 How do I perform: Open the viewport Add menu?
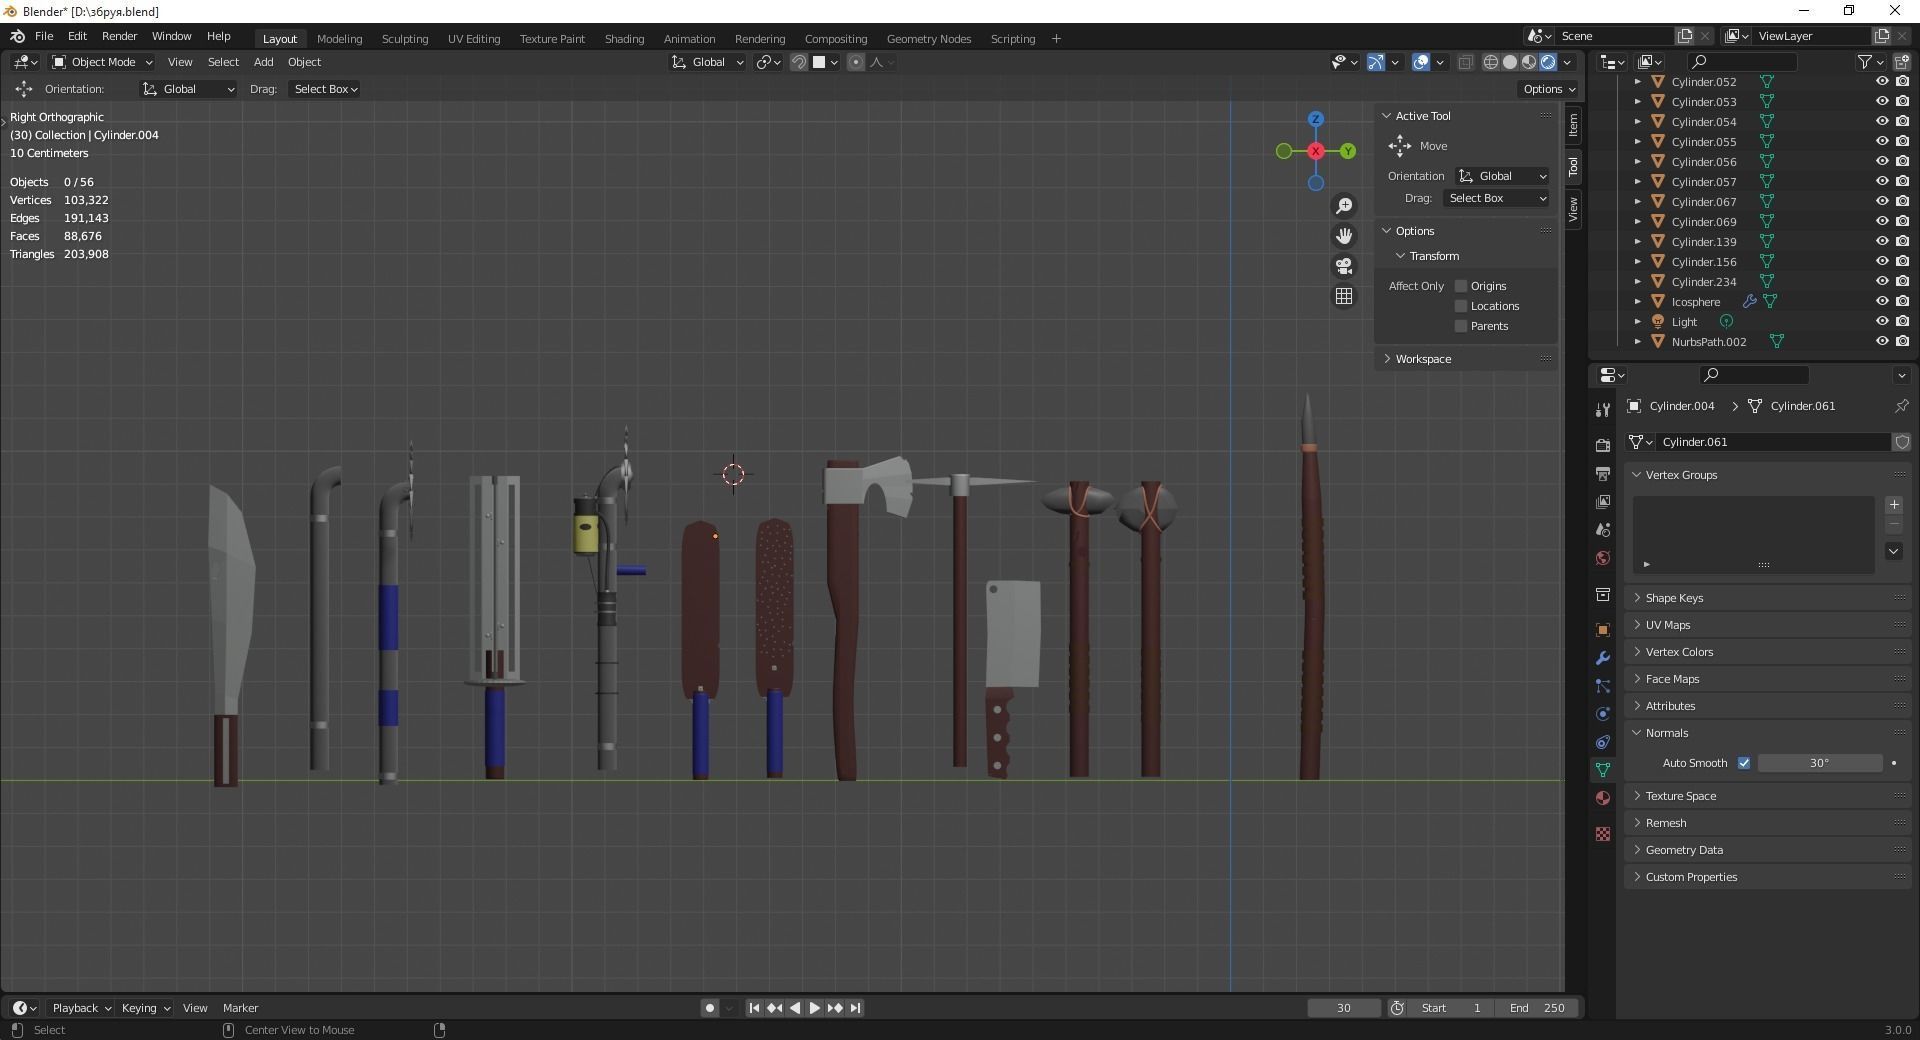click(x=263, y=62)
